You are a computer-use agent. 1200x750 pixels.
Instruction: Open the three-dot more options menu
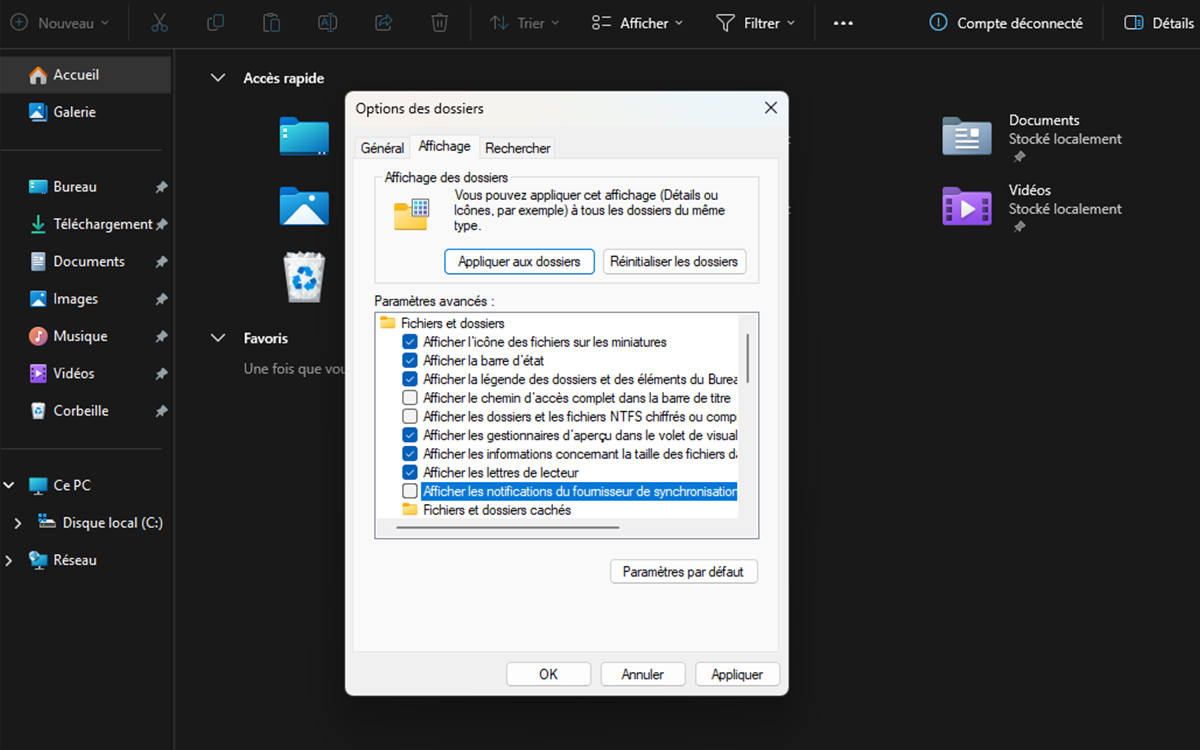[x=843, y=23]
